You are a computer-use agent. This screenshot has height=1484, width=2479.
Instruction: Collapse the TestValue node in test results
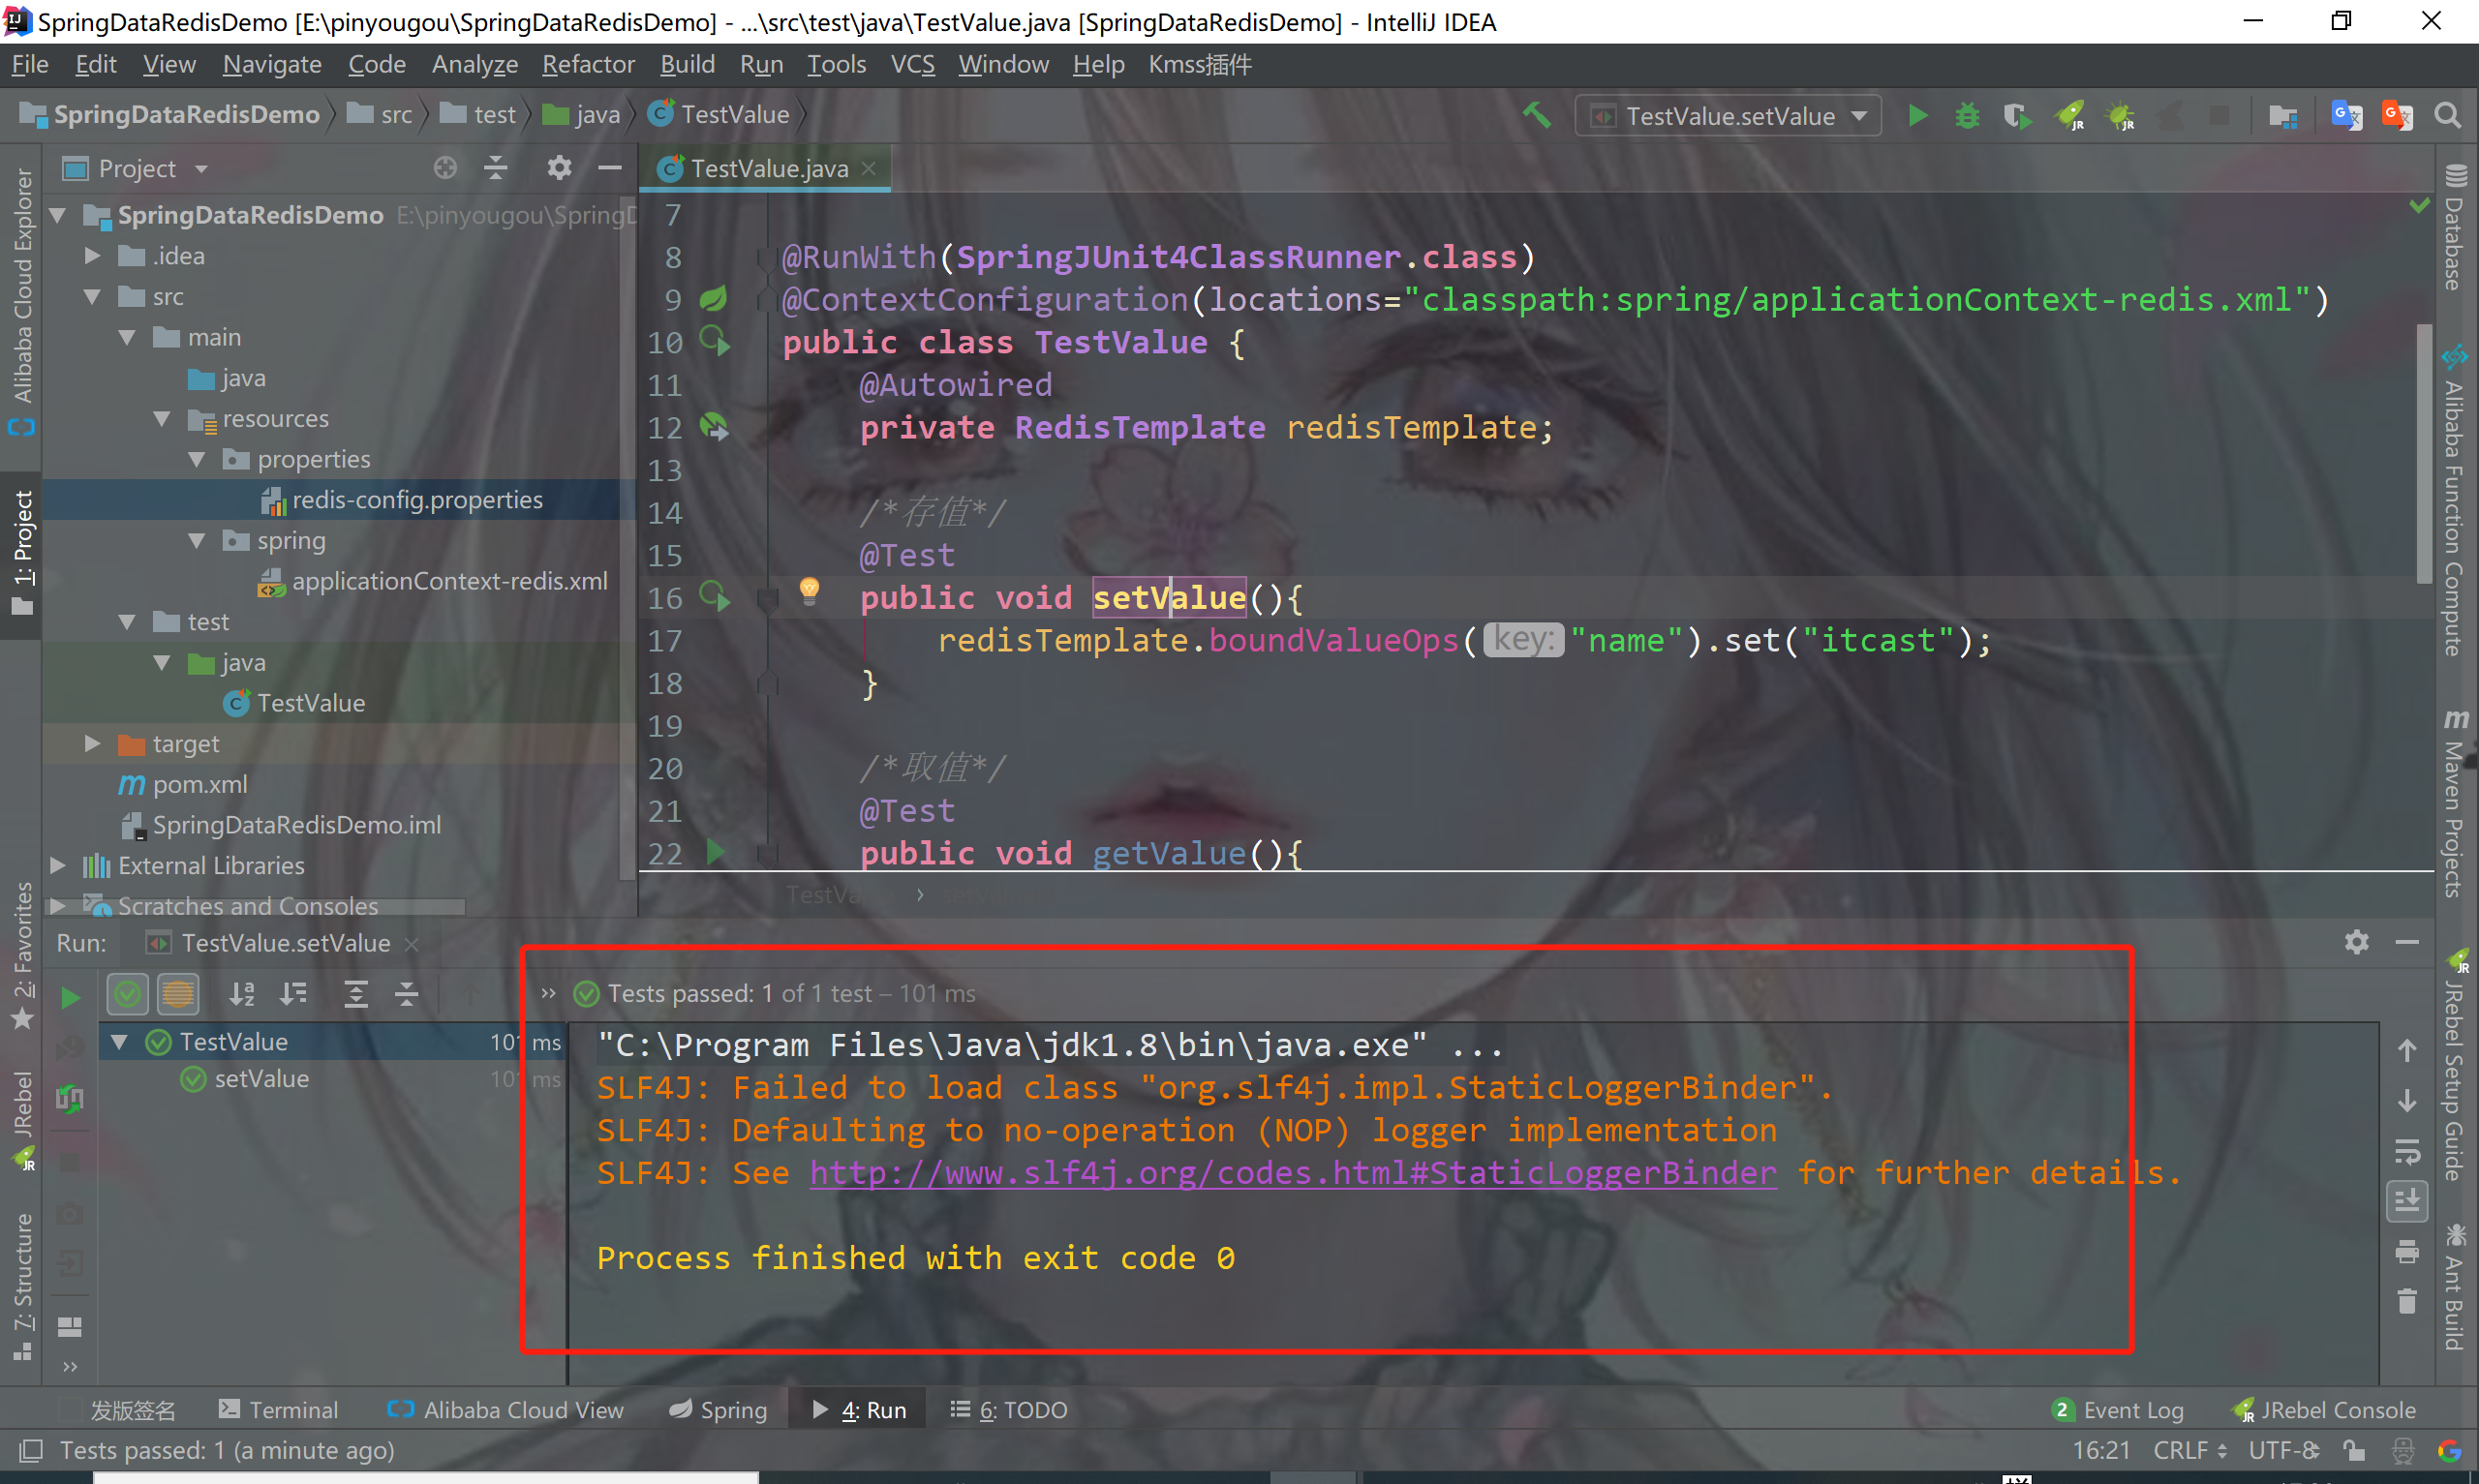[x=120, y=1042]
